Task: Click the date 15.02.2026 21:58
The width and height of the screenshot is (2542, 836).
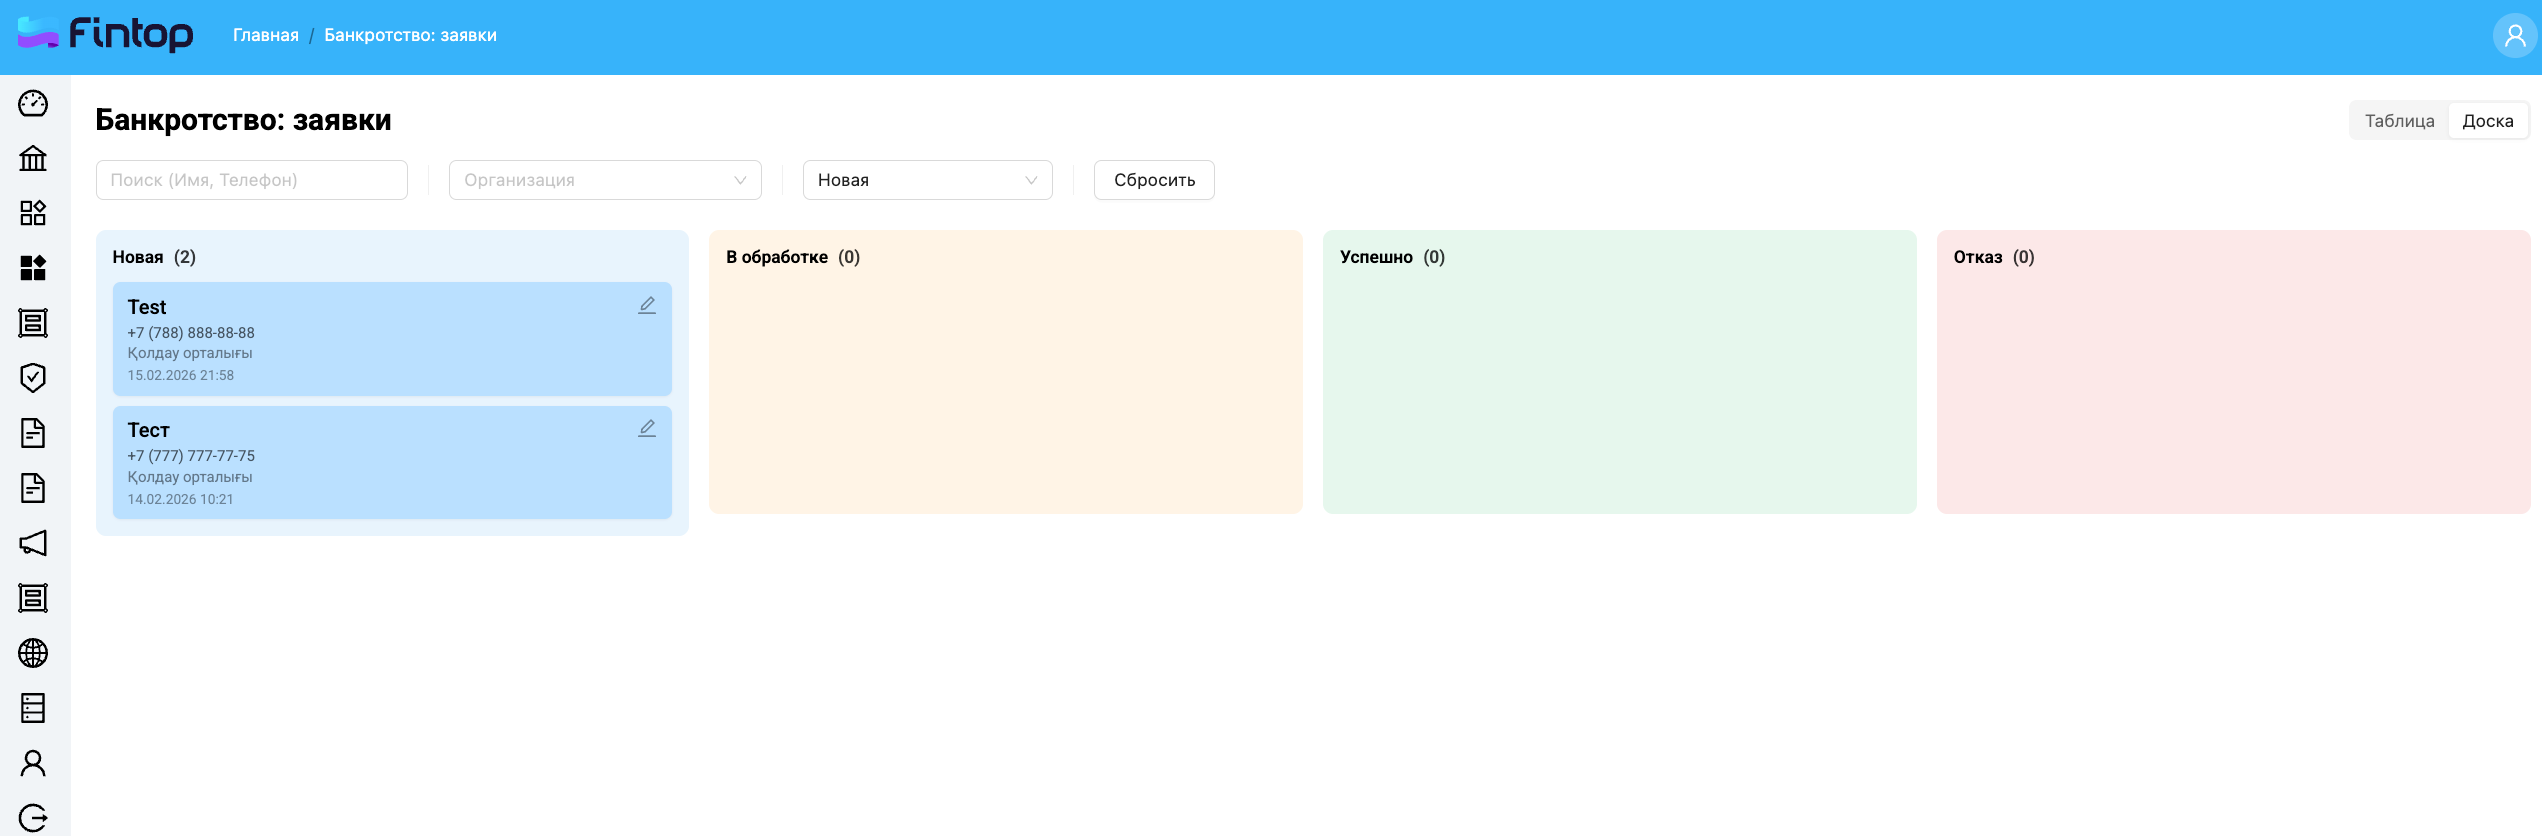Action: coord(181,376)
